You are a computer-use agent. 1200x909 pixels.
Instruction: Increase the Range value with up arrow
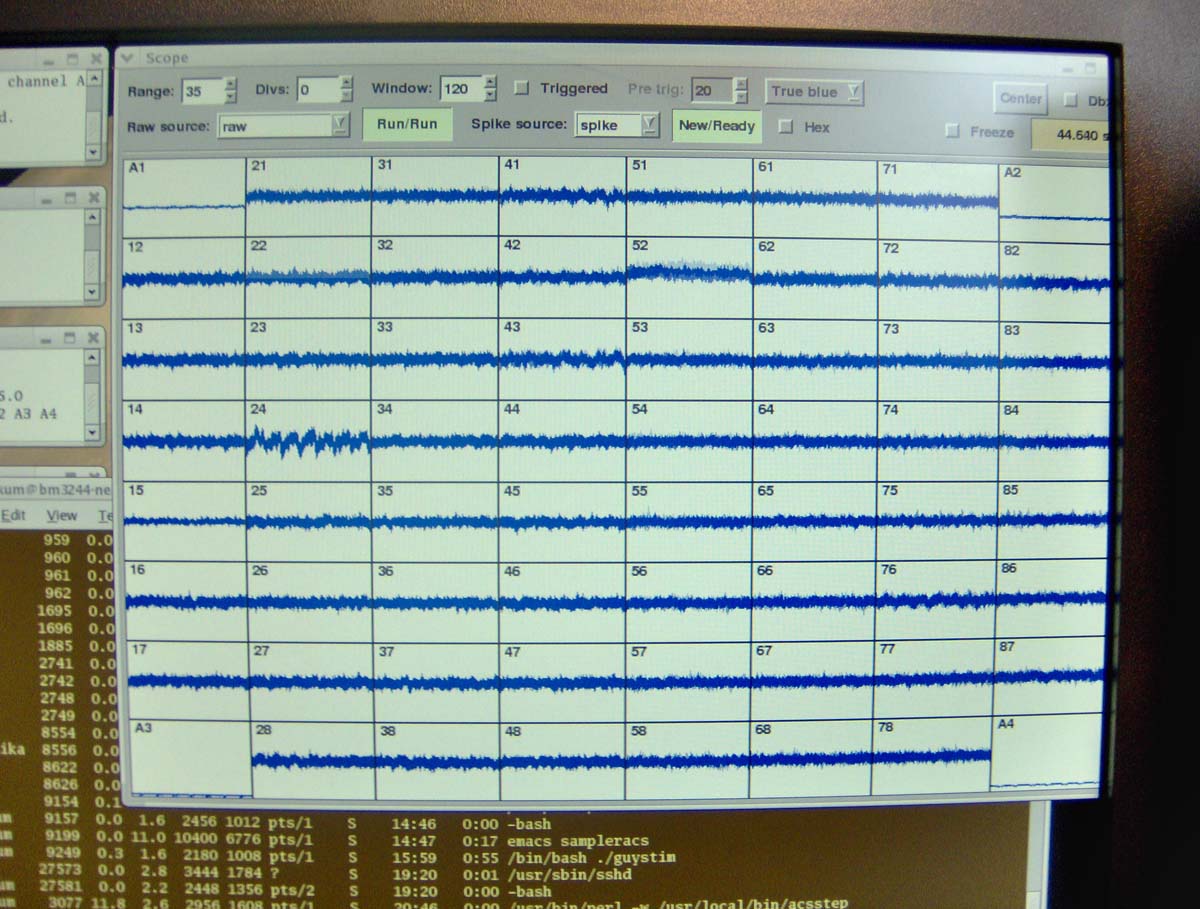(x=231, y=84)
